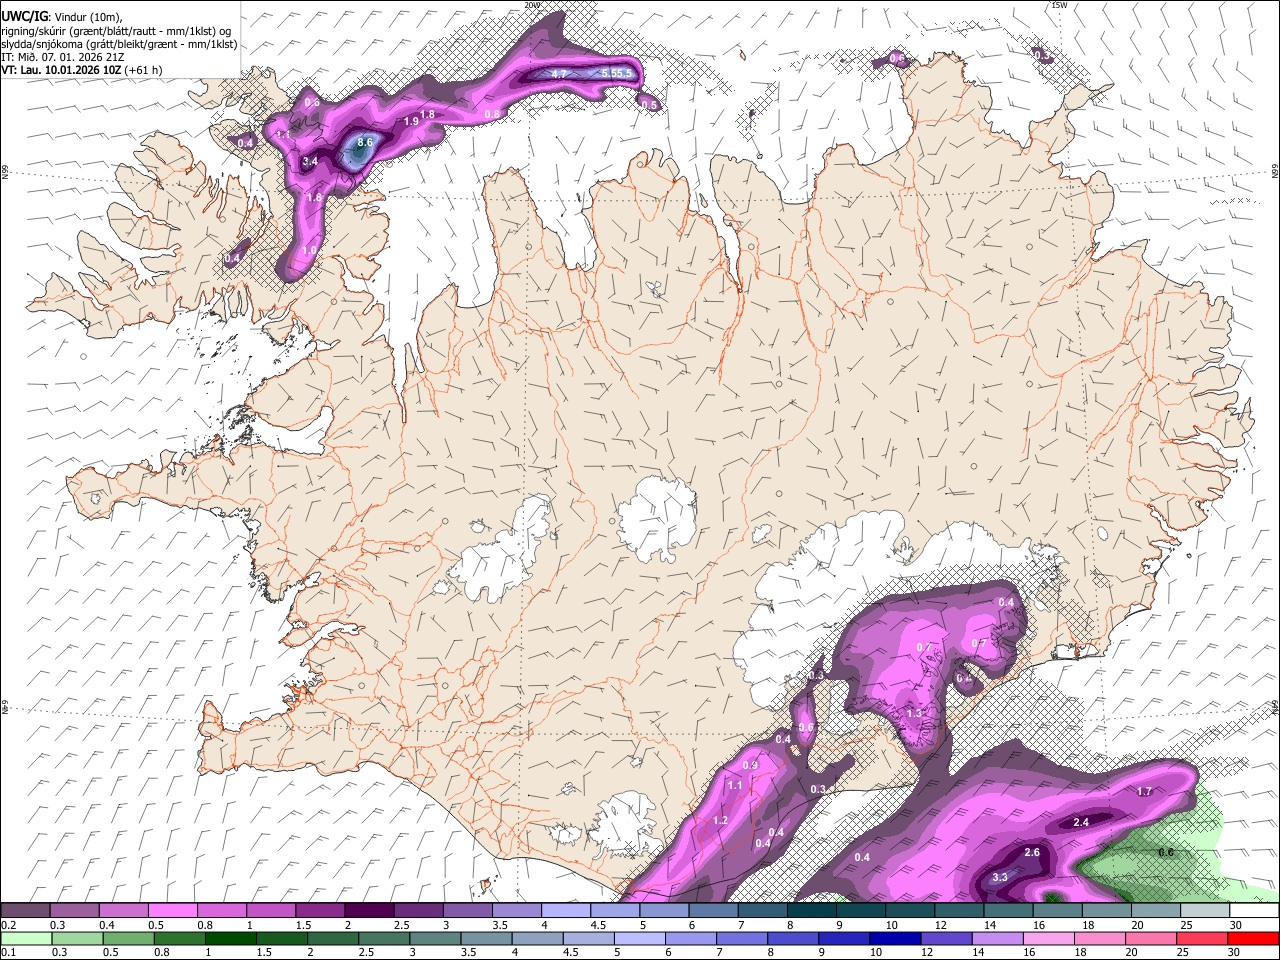Click the 0.6 value in green rain area
The width and height of the screenshot is (1280, 960).
tap(1165, 853)
